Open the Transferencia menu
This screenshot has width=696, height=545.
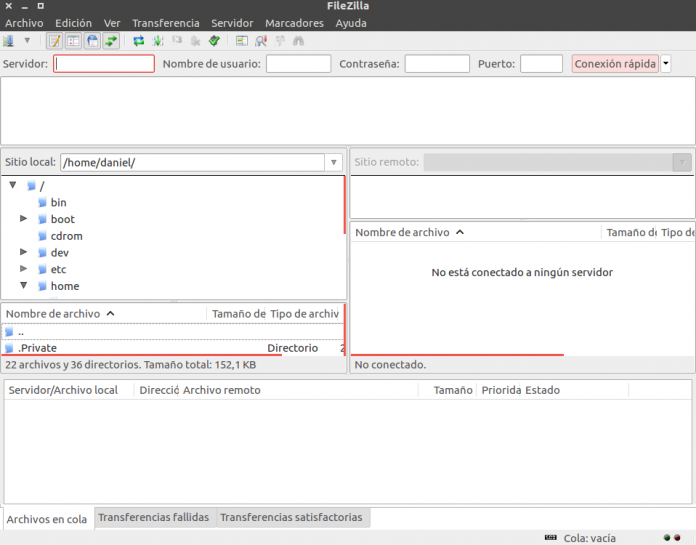point(165,23)
